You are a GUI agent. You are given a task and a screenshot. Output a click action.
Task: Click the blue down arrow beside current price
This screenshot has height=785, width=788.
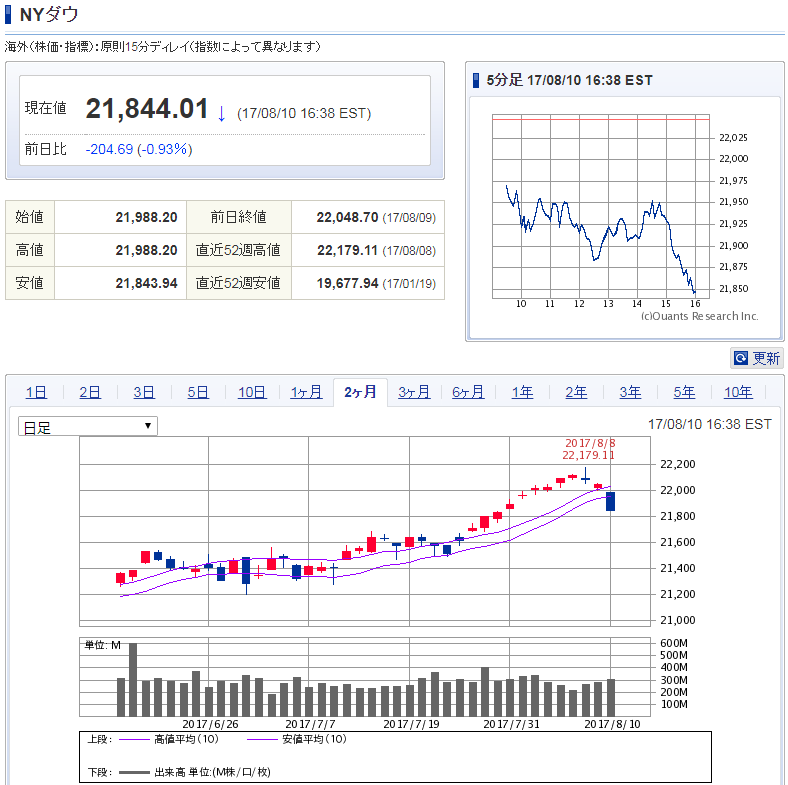point(221,112)
